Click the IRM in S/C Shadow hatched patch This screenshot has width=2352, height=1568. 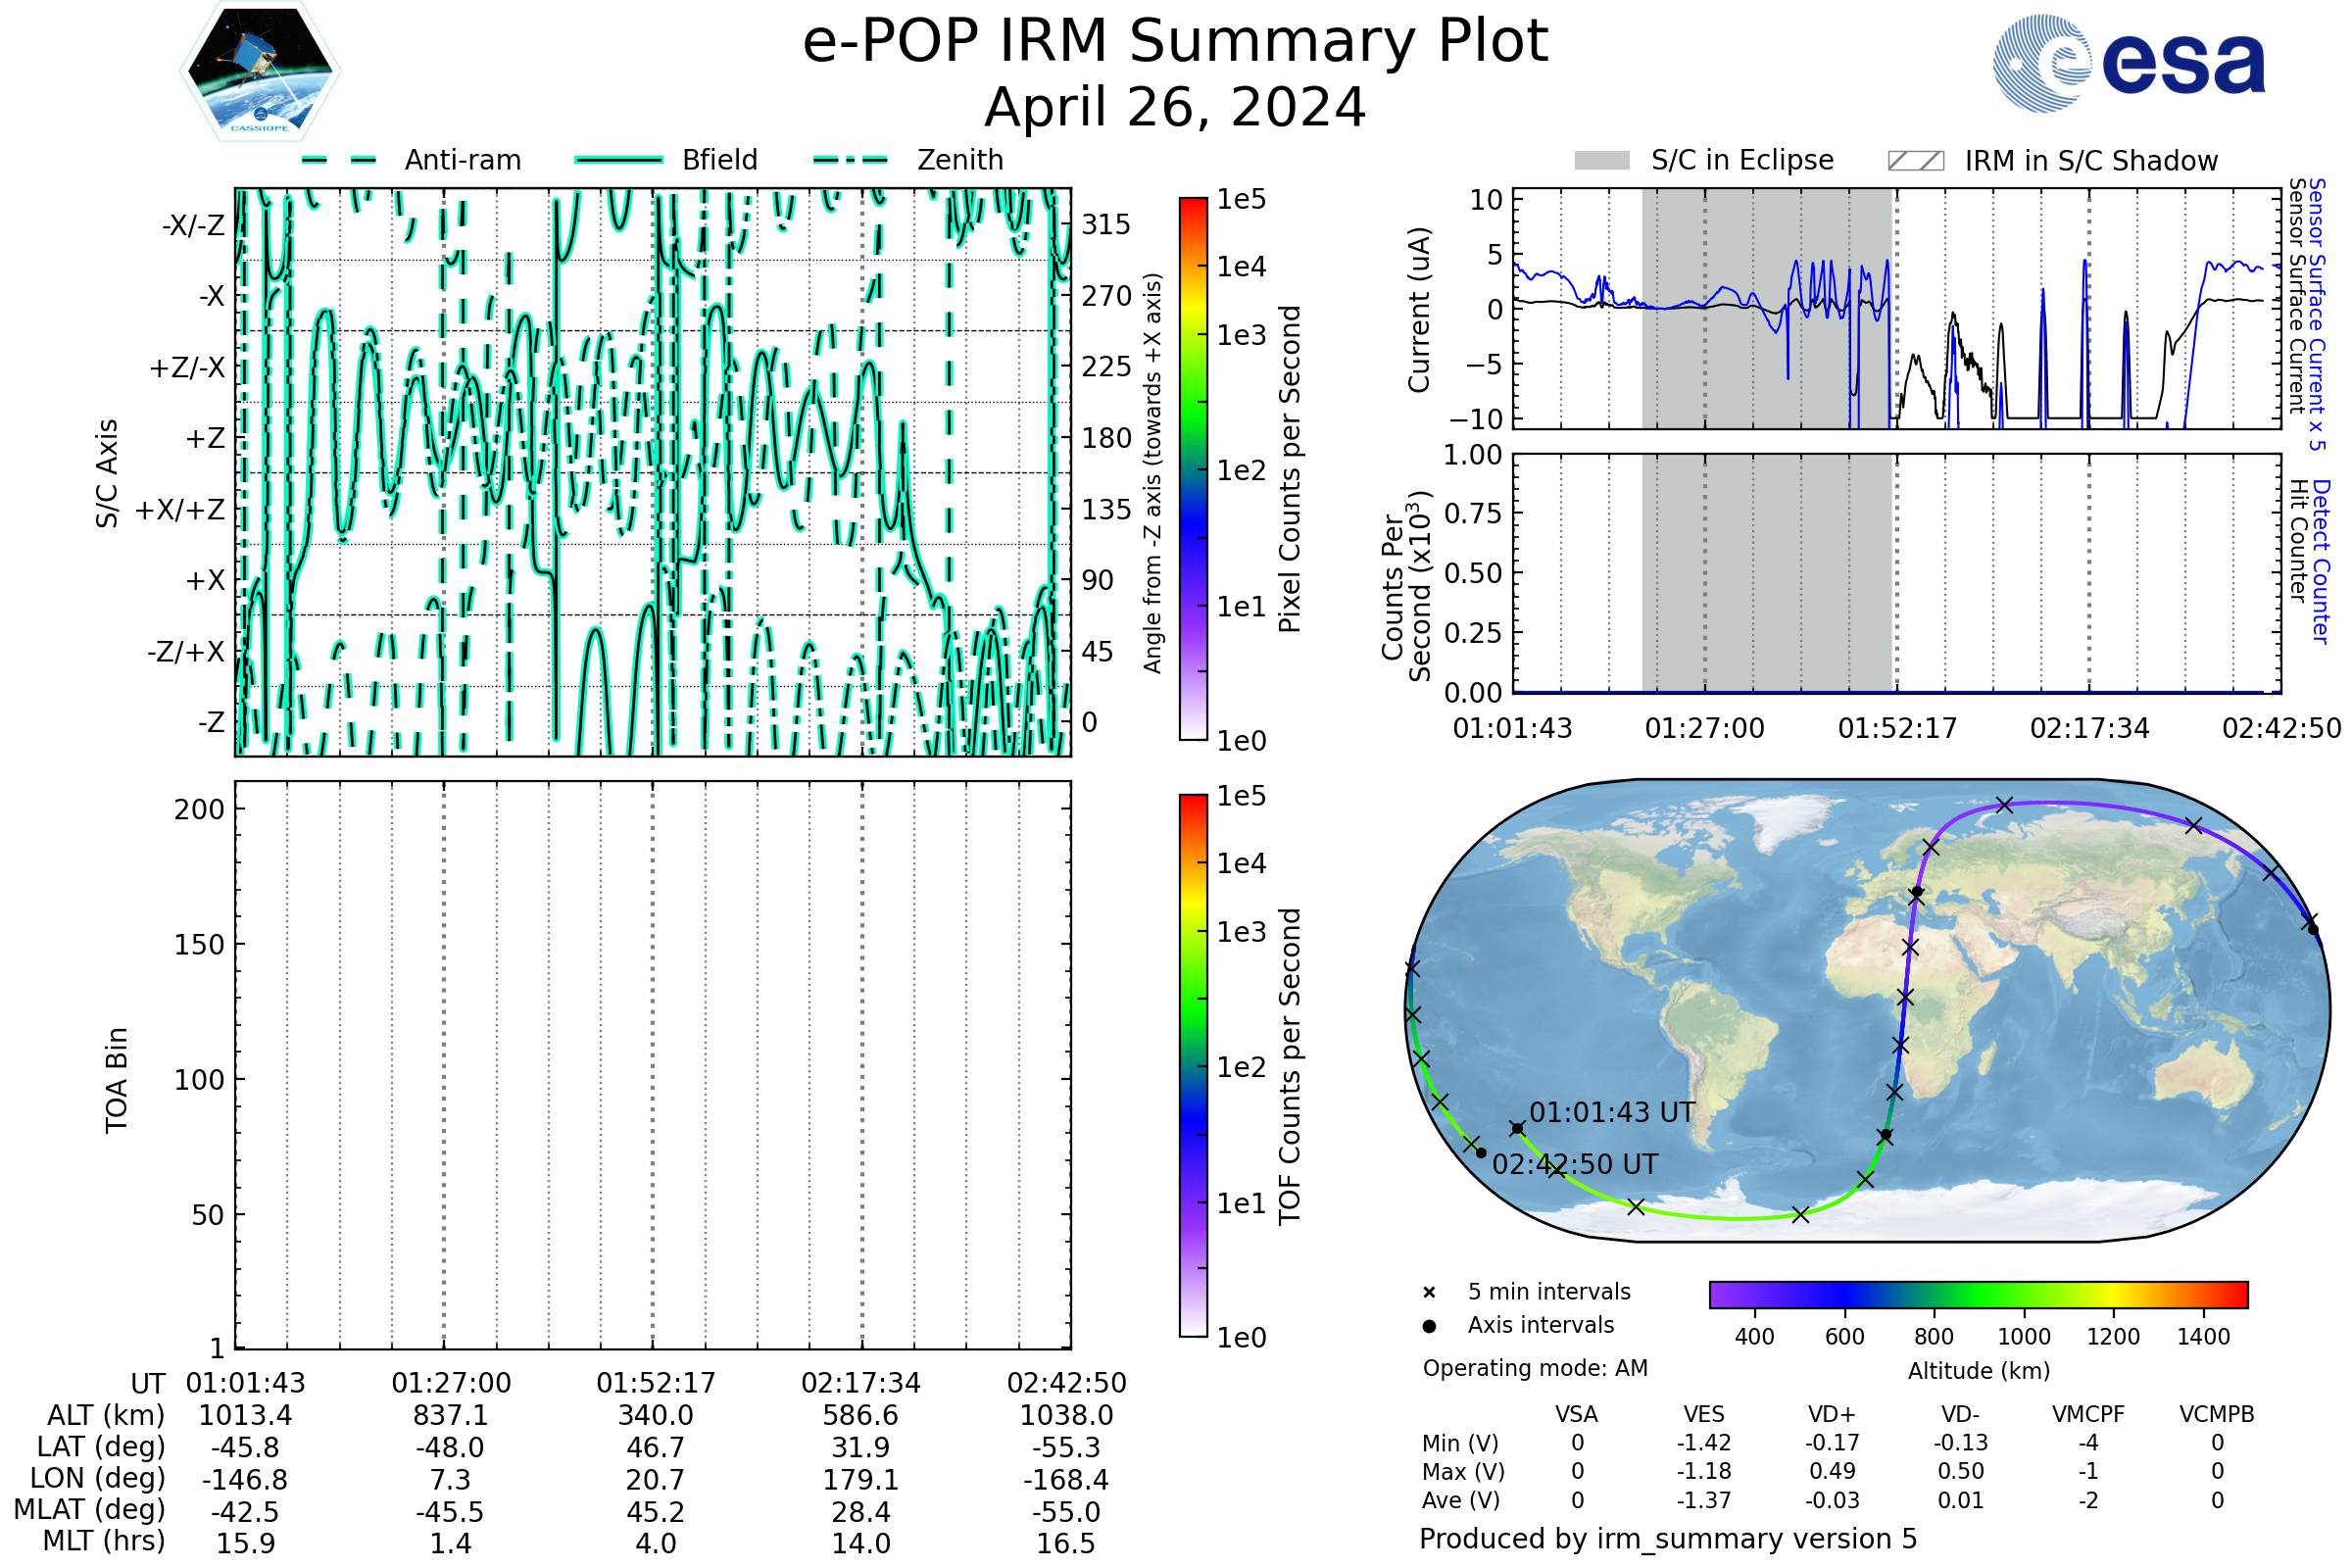[1915, 161]
